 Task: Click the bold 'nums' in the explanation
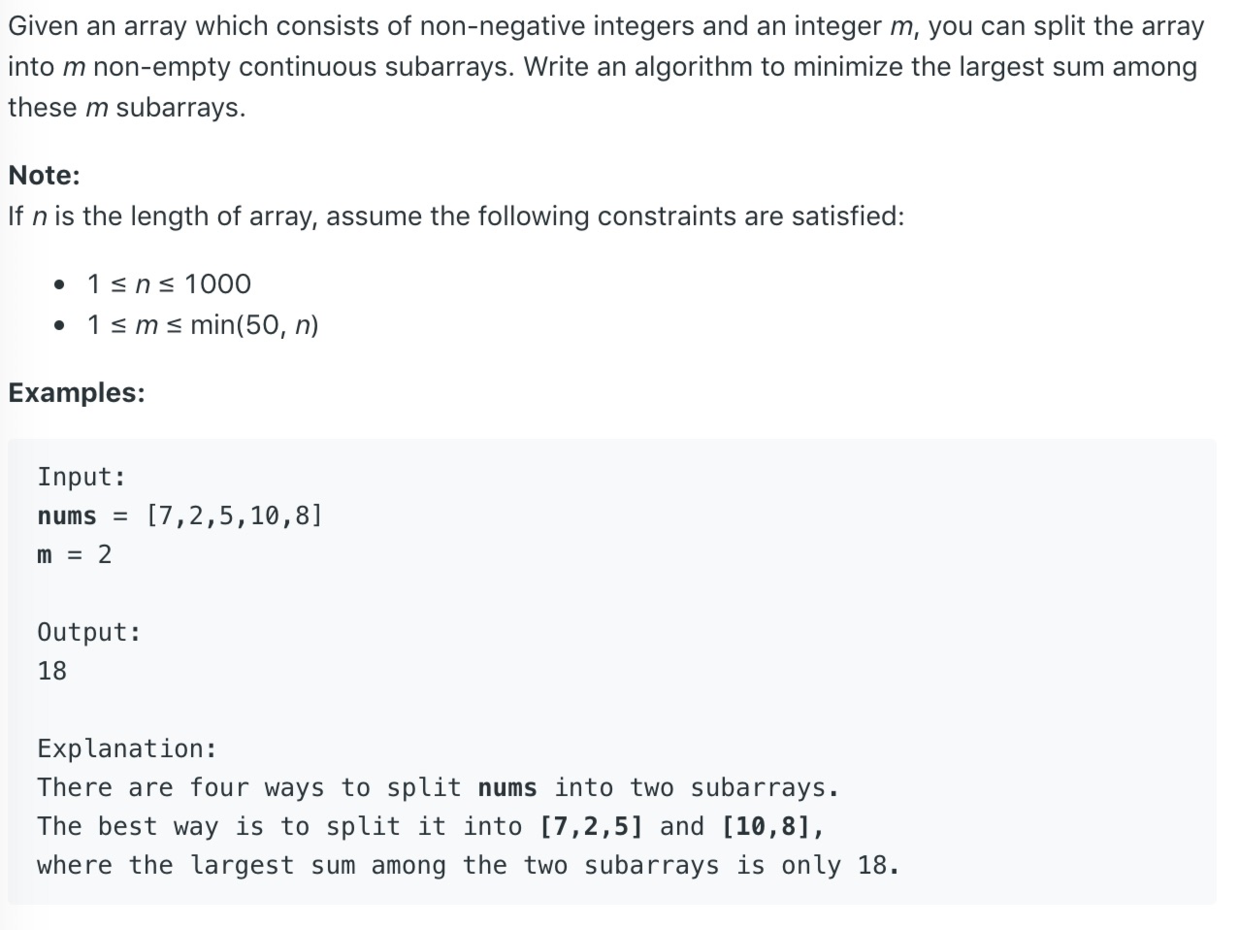click(507, 788)
